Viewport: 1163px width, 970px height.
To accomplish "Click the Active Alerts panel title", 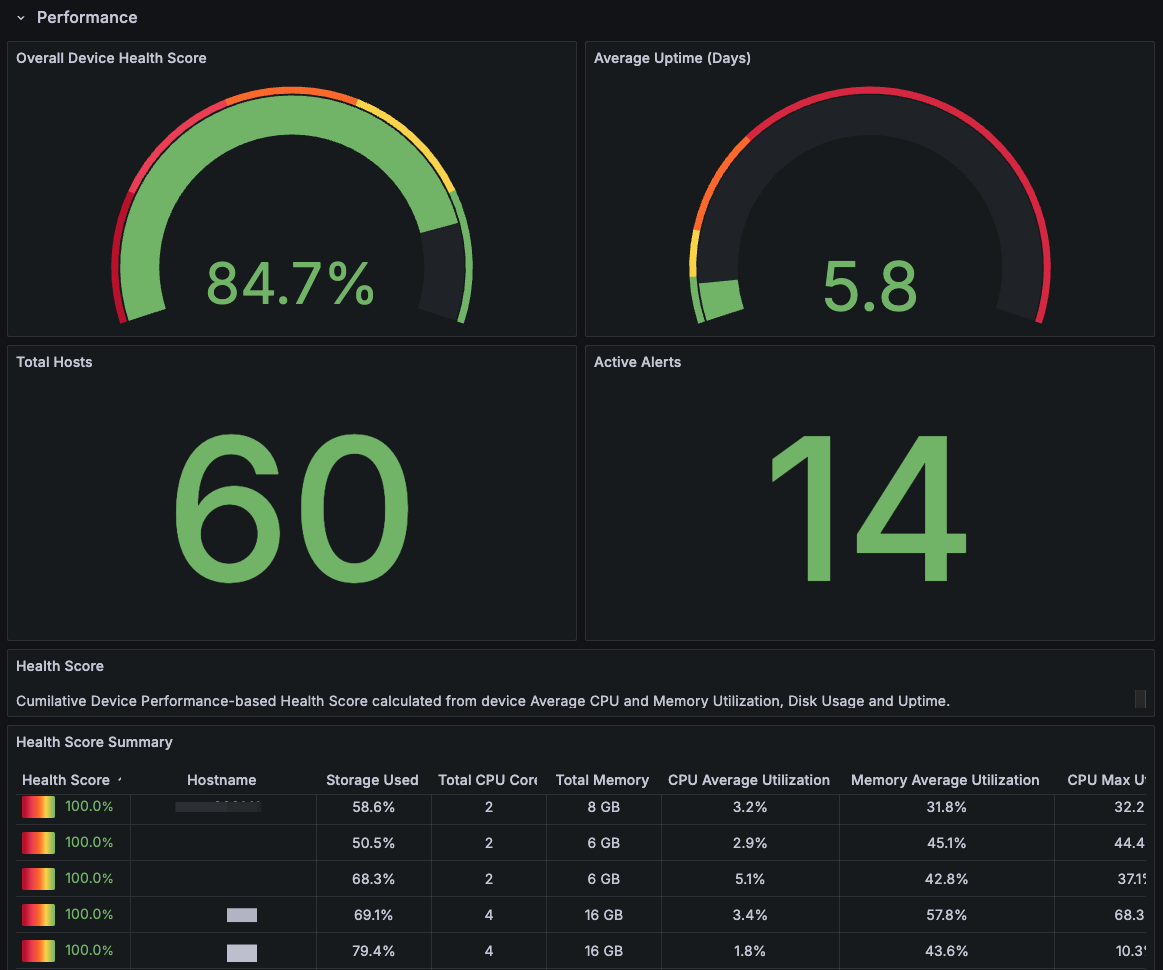I will click(637, 362).
